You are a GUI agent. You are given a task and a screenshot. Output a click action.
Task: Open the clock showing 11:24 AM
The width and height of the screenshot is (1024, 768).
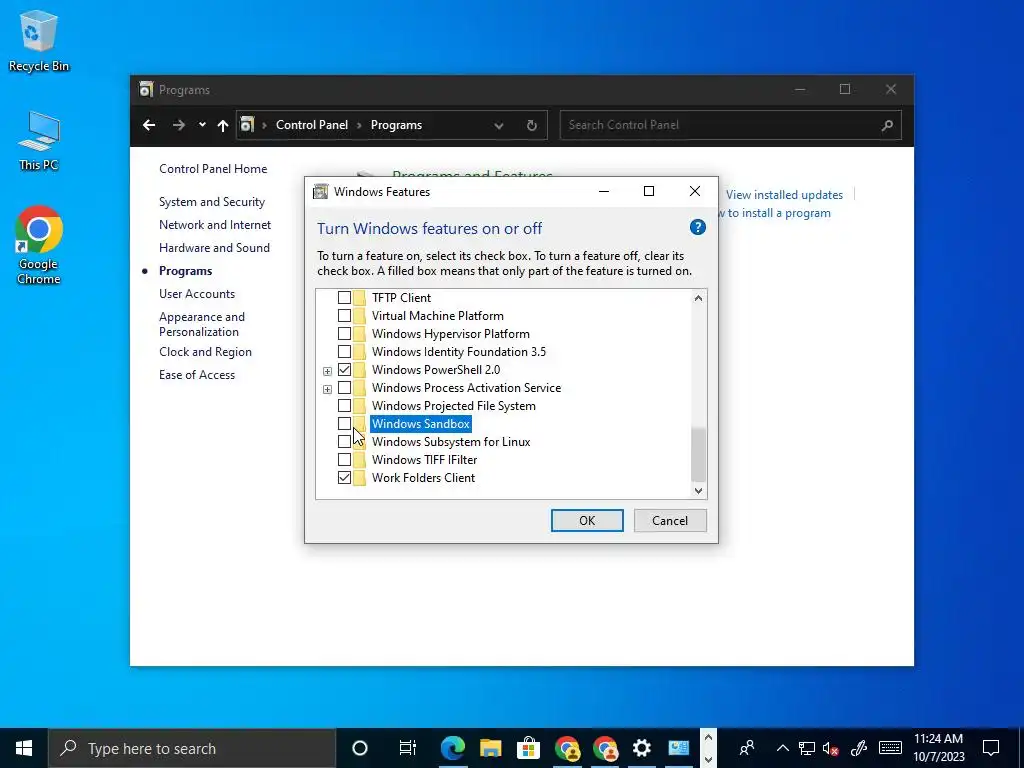pos(938,748)
